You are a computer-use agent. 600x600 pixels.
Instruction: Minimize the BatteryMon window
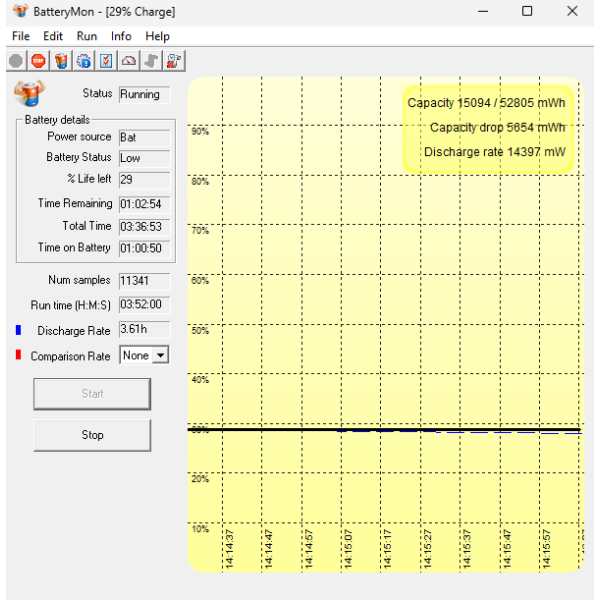pos(483,11)
